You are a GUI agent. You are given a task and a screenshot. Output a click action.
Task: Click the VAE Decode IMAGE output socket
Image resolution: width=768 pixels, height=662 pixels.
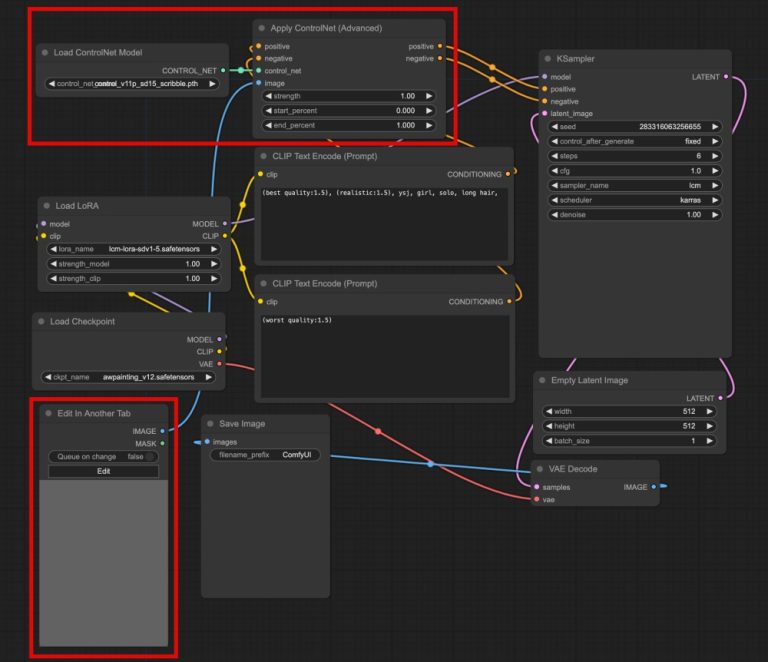coord(654,487)
